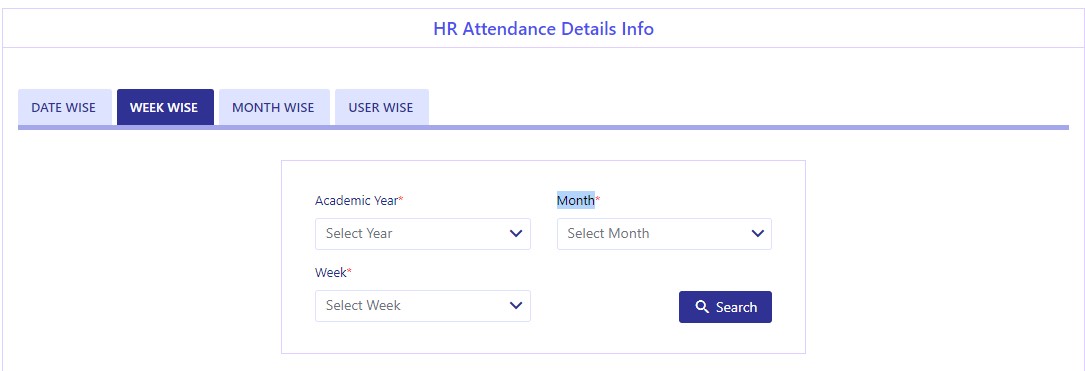Click the Search button
1085x371 pixels.
pos(725,307)
